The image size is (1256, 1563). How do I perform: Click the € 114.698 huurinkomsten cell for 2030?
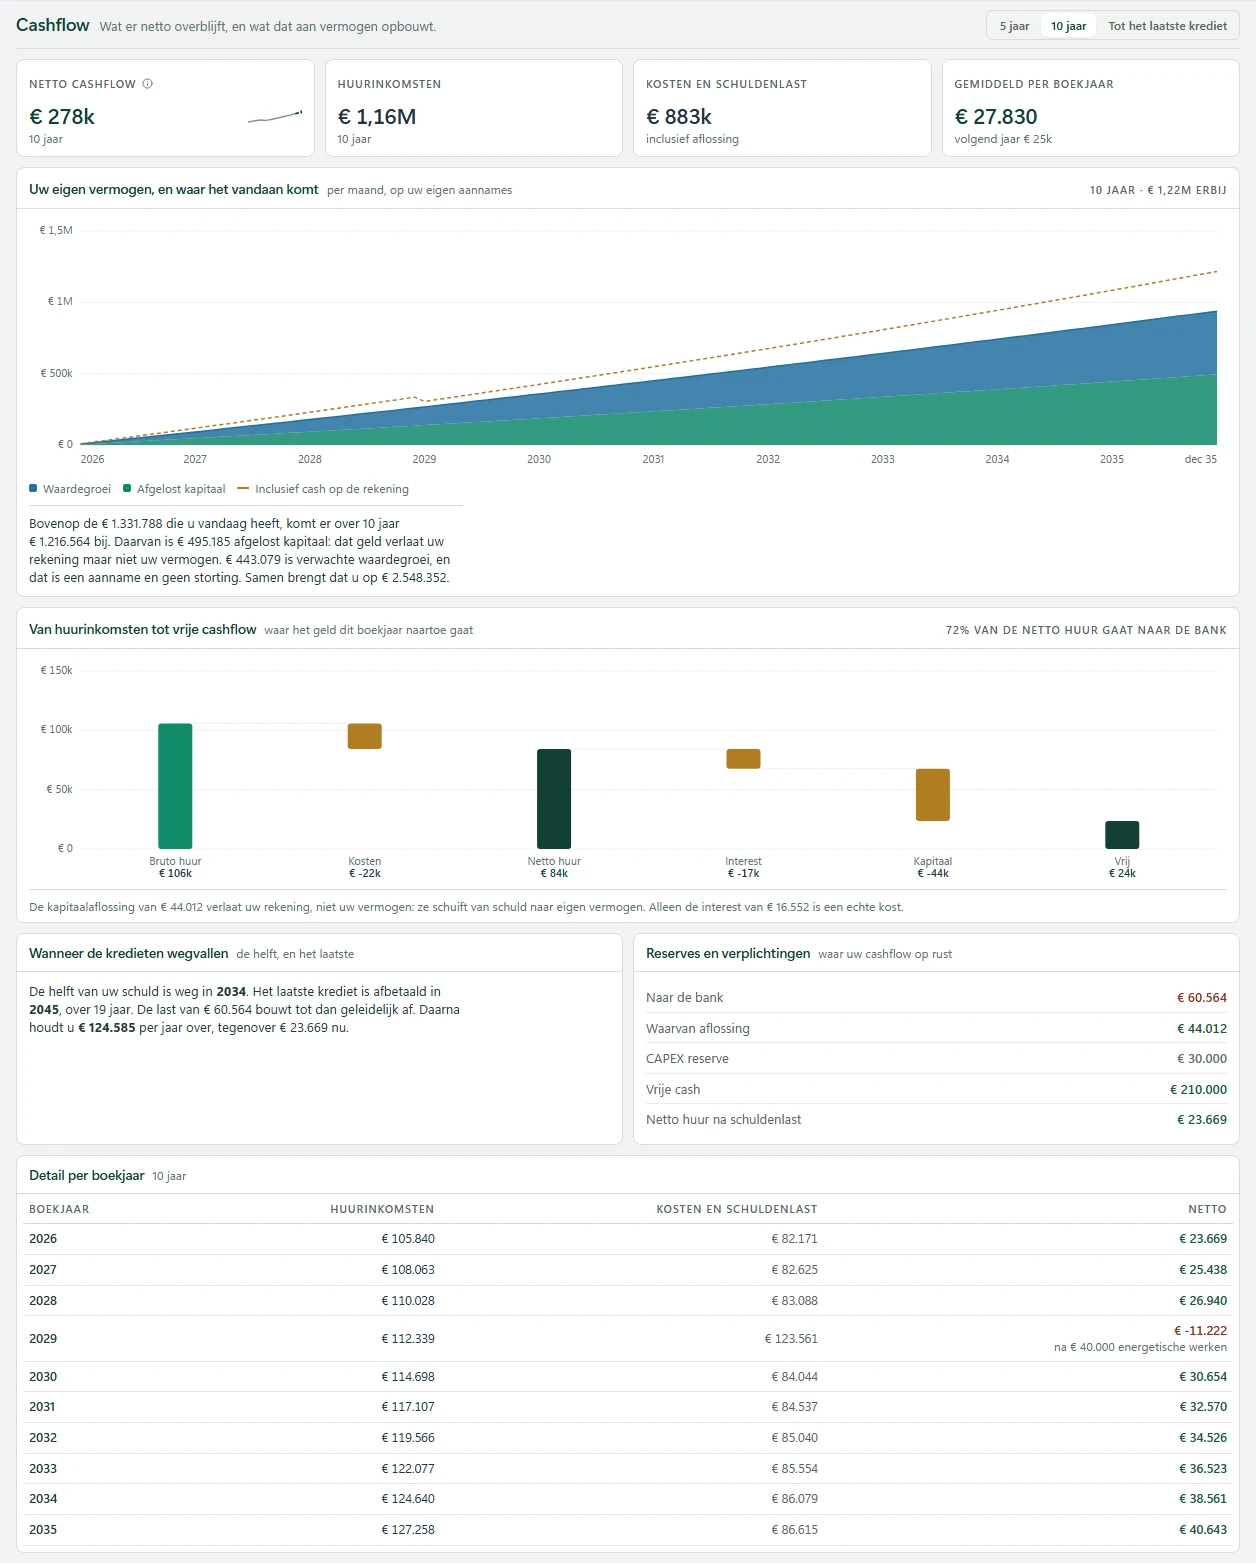click(408, 1377)
